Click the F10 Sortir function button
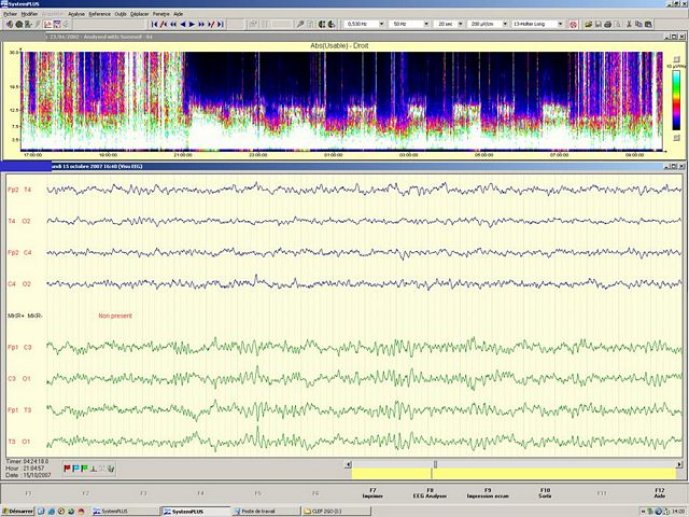689x517 pixels. click(x=545, y=493)
